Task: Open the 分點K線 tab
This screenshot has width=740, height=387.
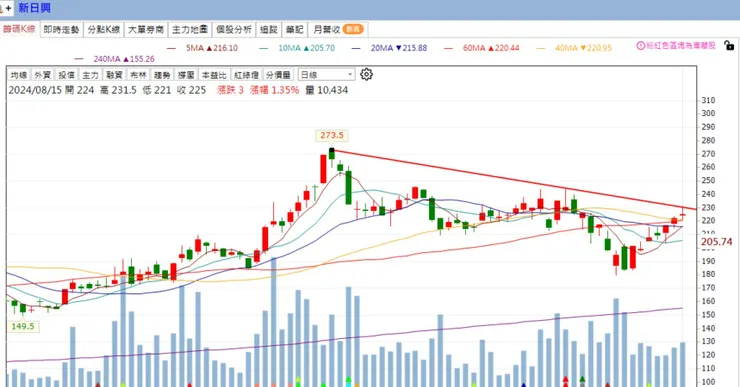Action: 104,29
